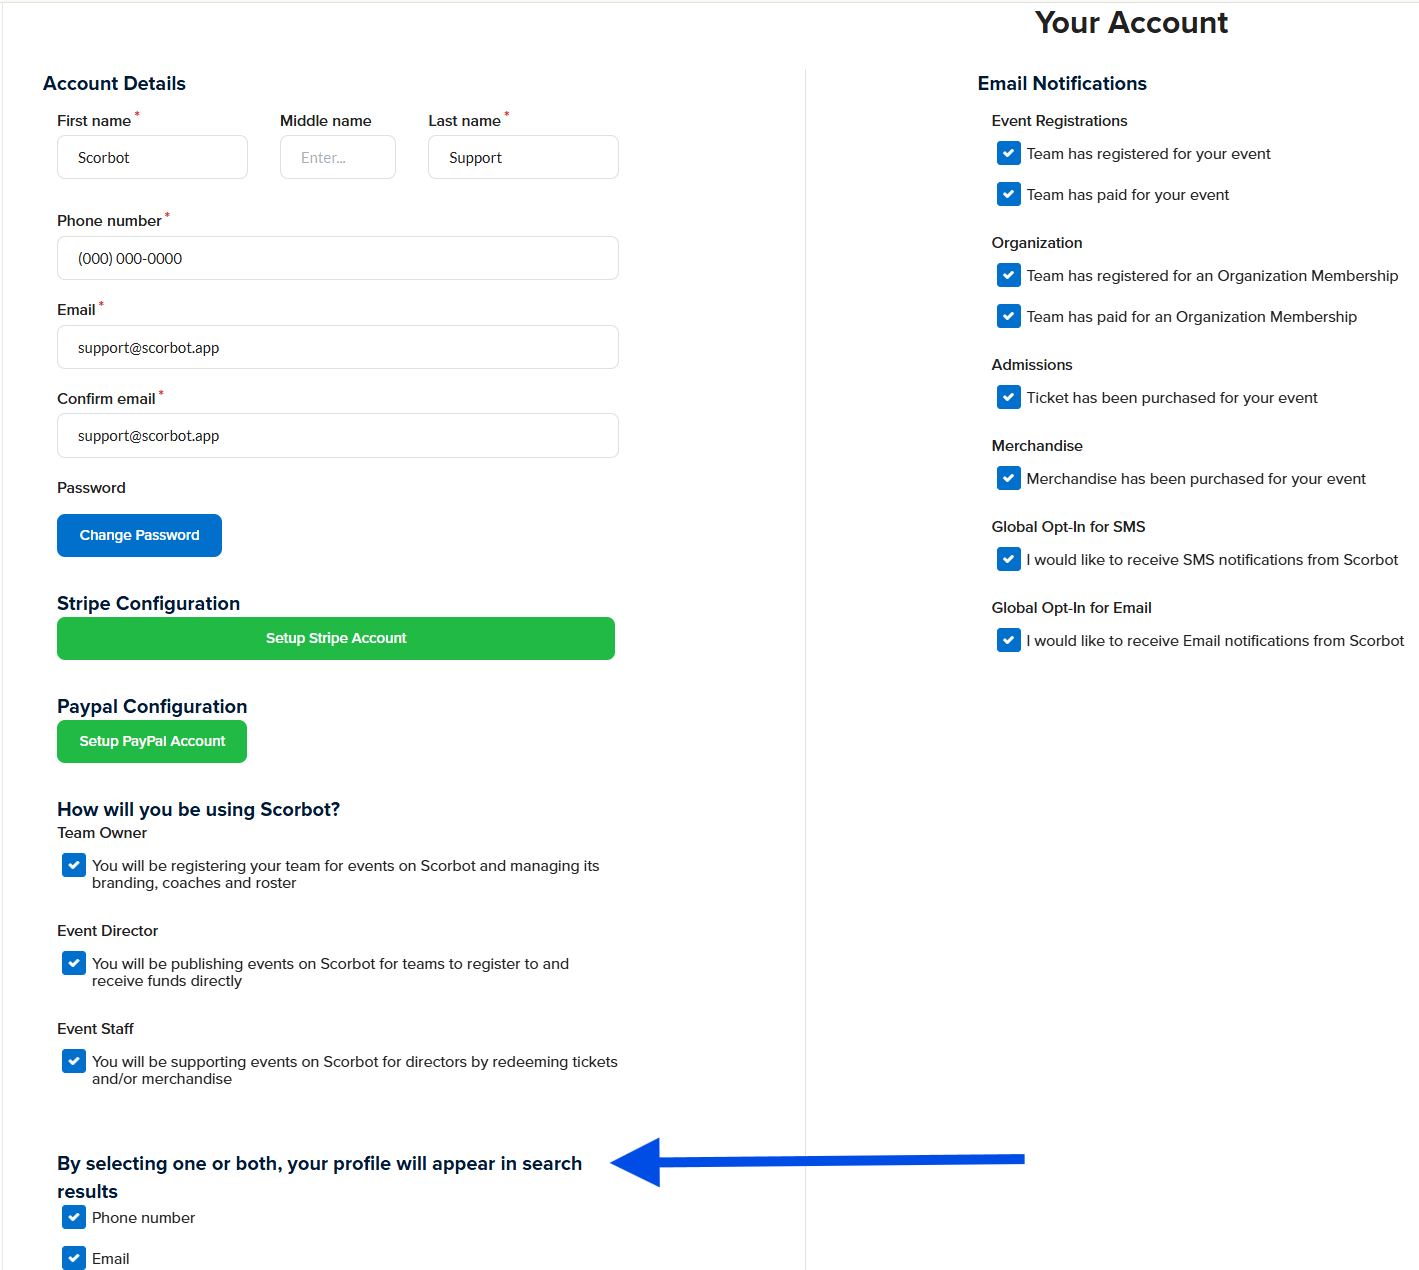1419x1270 pixels.
Task: Click the Email address input
Action: click(337, 348)
